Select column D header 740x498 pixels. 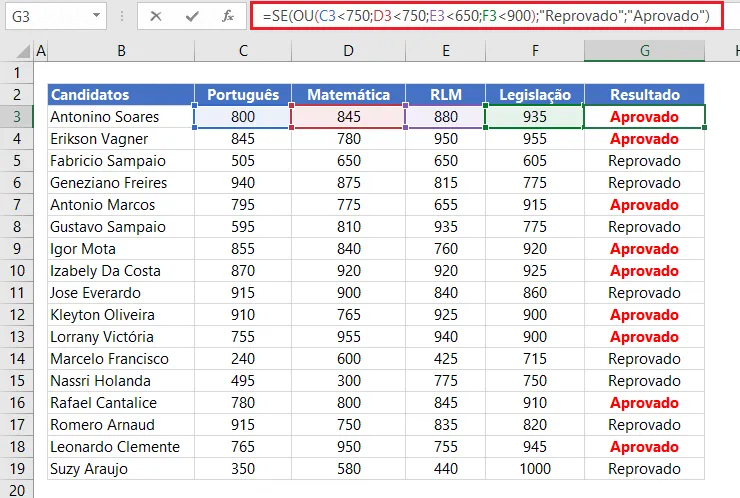tap(348, 51)
